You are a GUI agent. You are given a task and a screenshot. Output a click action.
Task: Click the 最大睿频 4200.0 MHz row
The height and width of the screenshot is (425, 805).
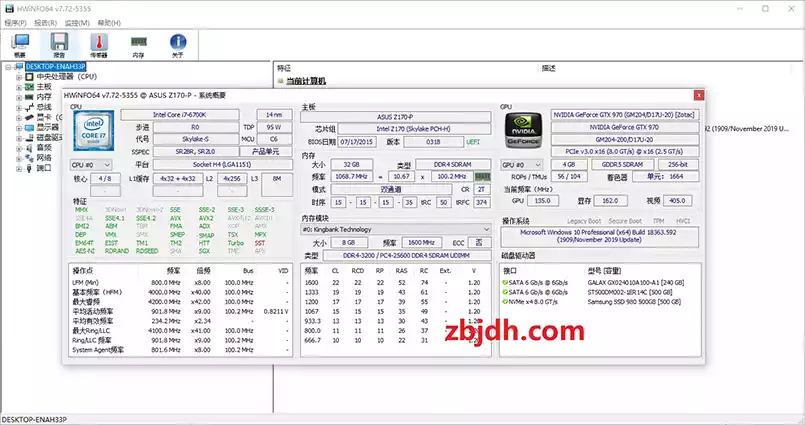point(180,302)
